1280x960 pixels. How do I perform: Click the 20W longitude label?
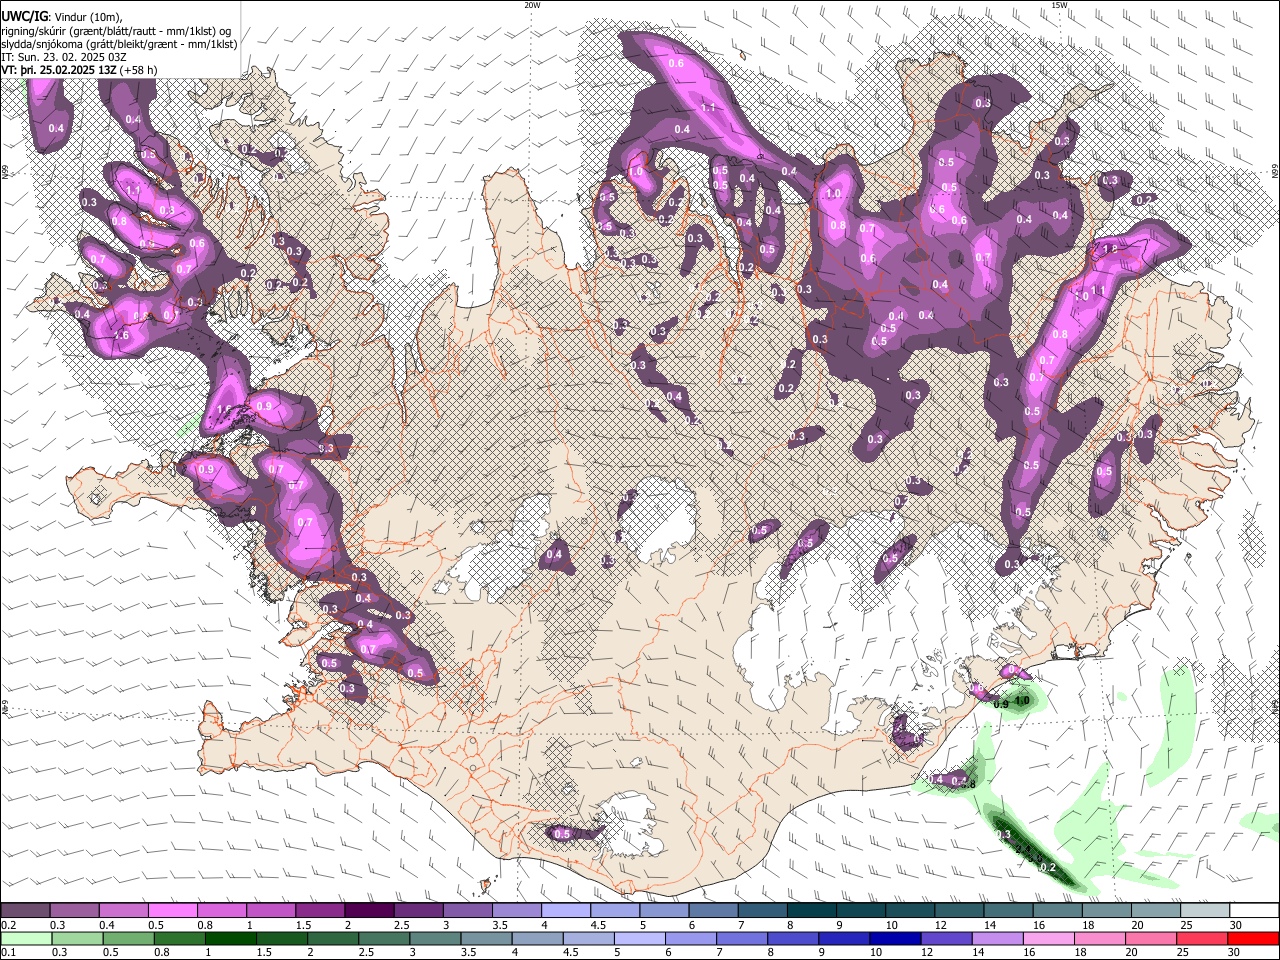point(532,5)
